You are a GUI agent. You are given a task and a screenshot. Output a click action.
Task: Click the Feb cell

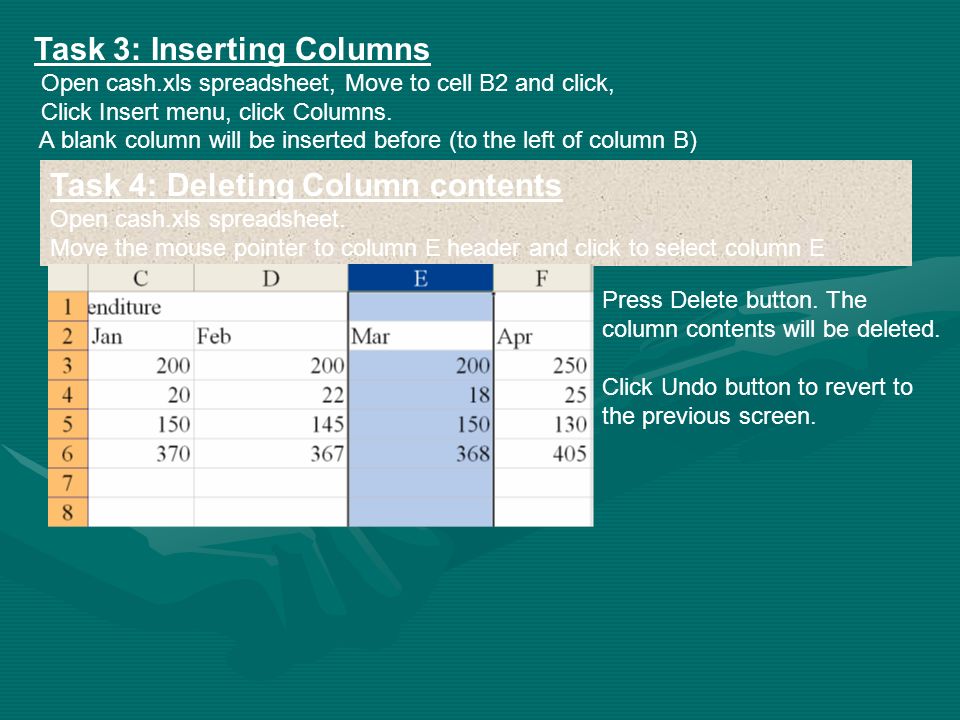point(271,336)
